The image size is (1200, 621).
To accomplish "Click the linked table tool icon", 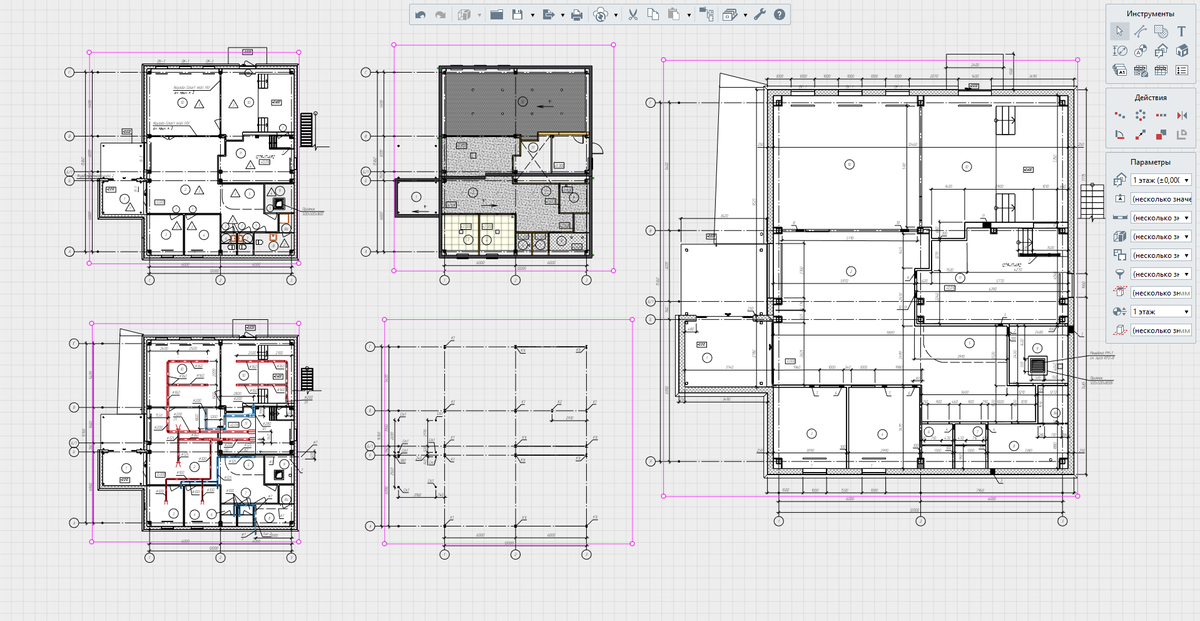I will (x=1140, y=70).
